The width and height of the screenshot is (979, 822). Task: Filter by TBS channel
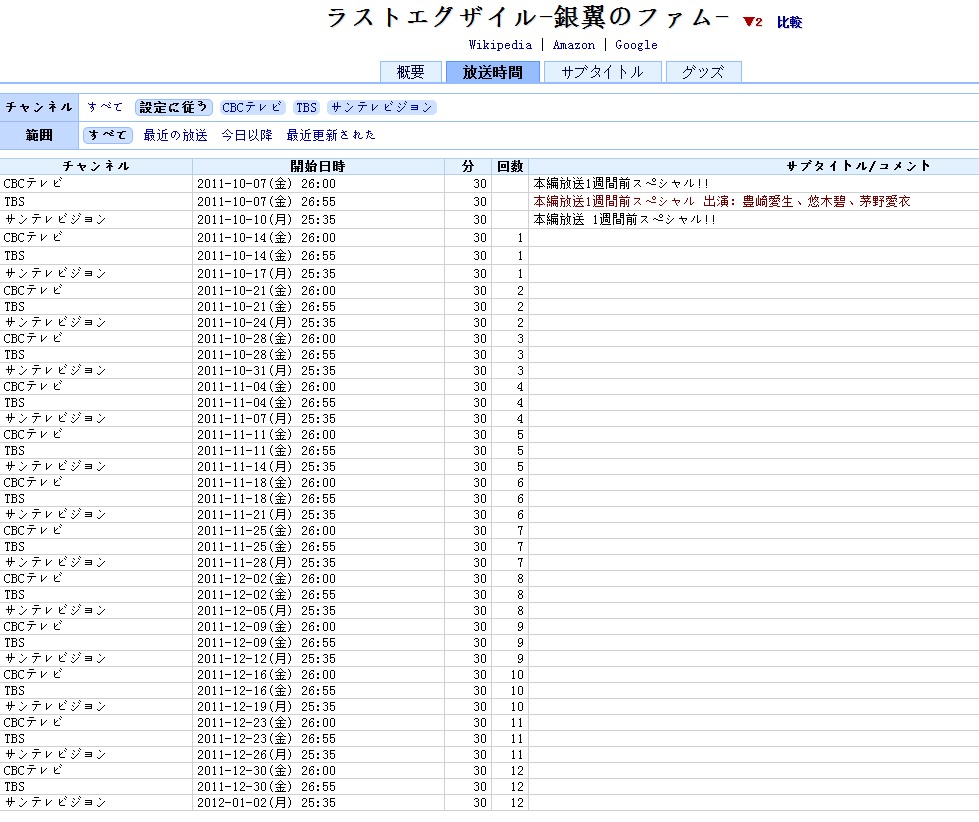coord(307,107)
